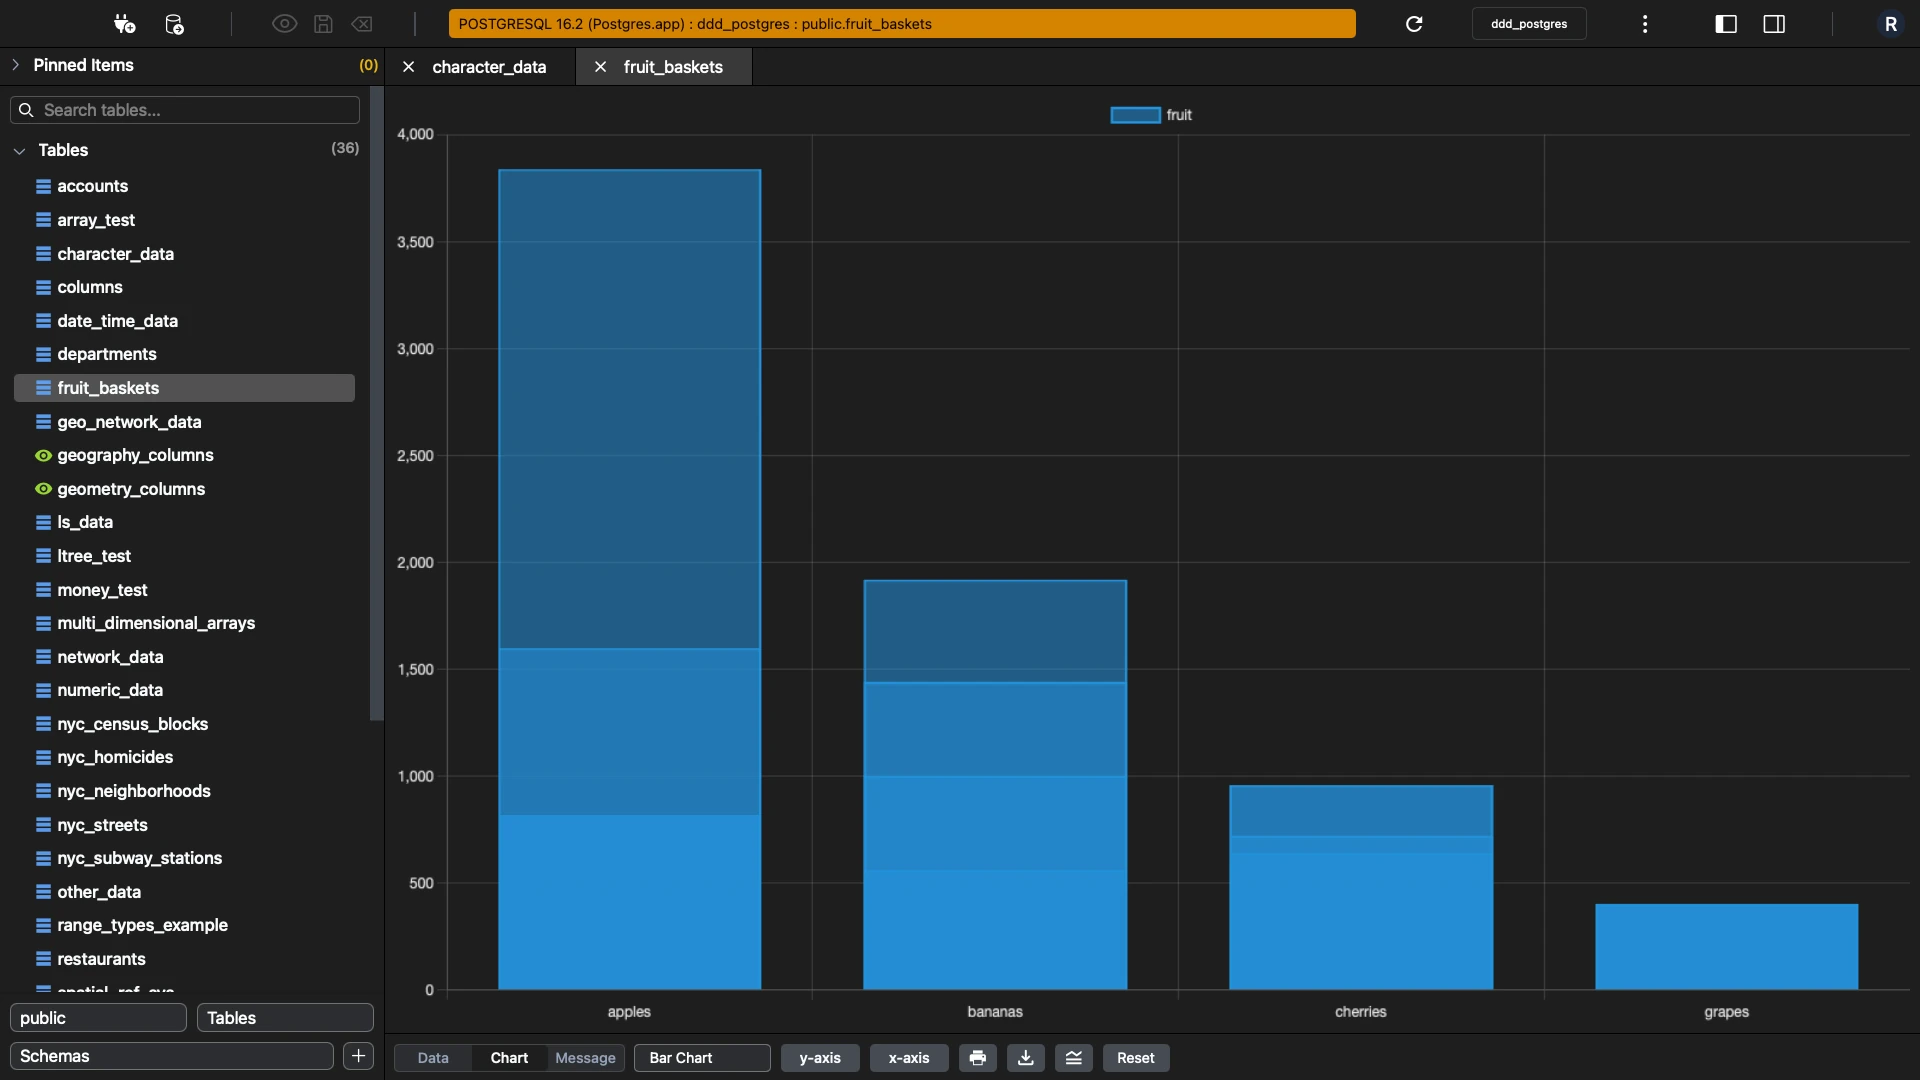Screen dimensions: 1920x1080
Task: Click the refresh connection icon
Action: pos(1414,24)
